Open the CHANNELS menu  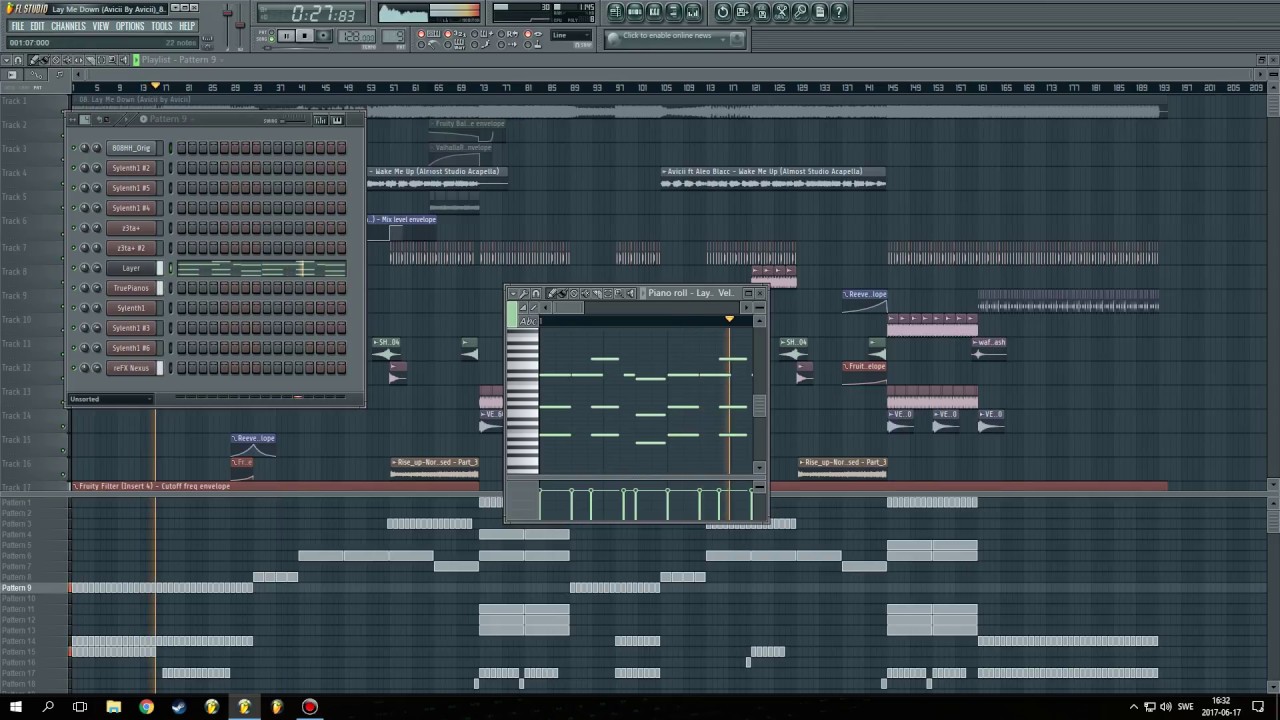click(x=69, y=26)
